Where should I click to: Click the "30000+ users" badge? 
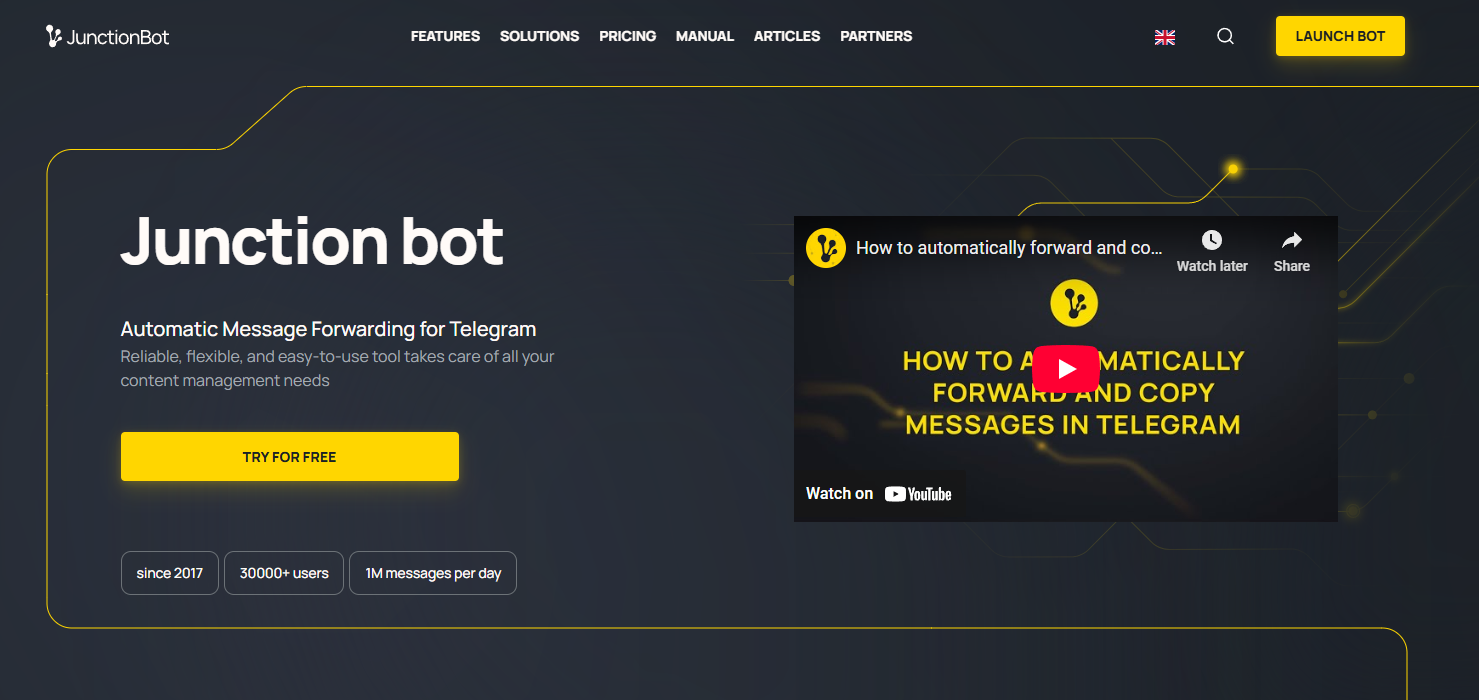pyautogui.click(x=284, y=573)
